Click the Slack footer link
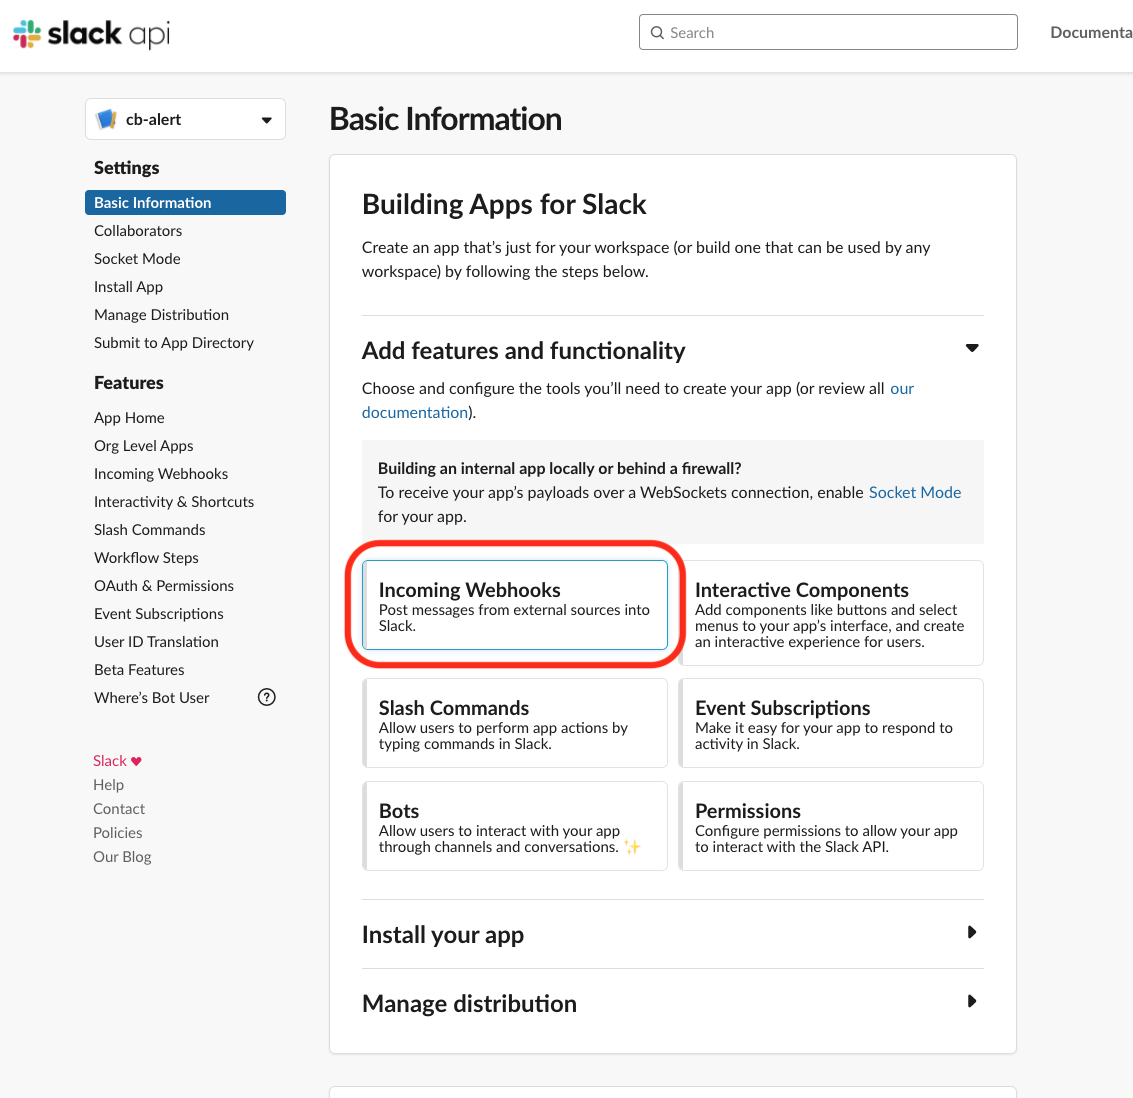The width and height of the screenshot is (1133, 1098). (110, 761)
